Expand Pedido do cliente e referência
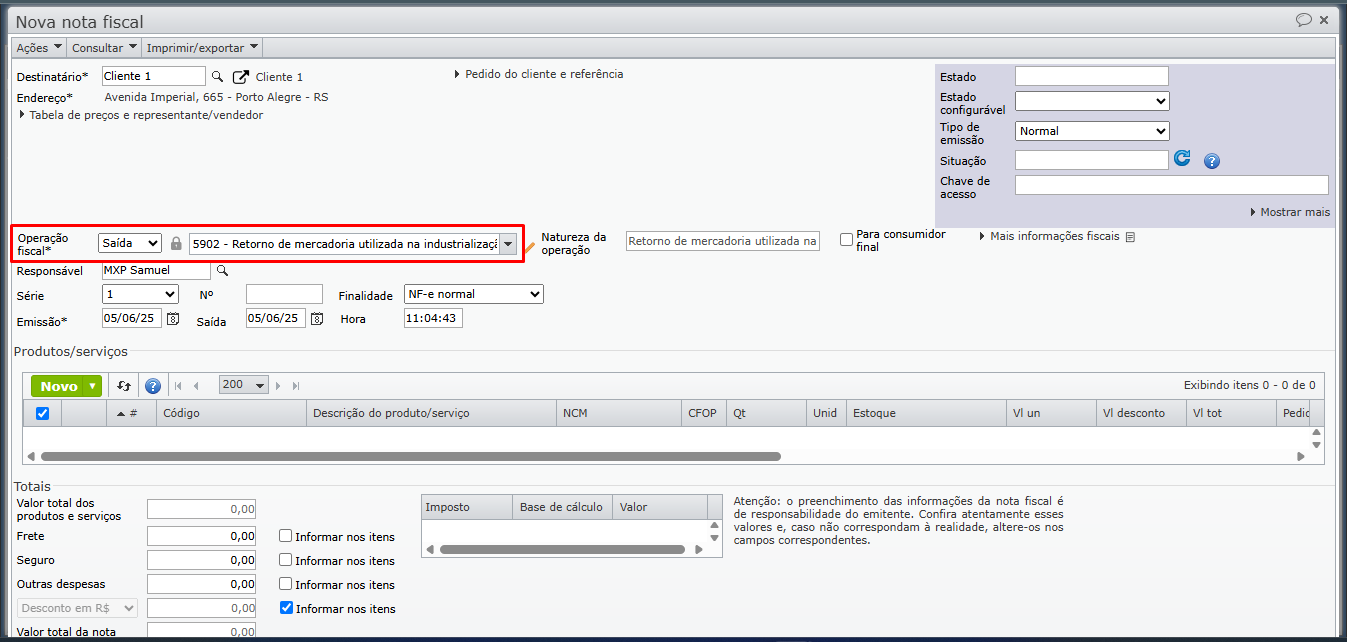1347x642 pixels. click(539, 74)
